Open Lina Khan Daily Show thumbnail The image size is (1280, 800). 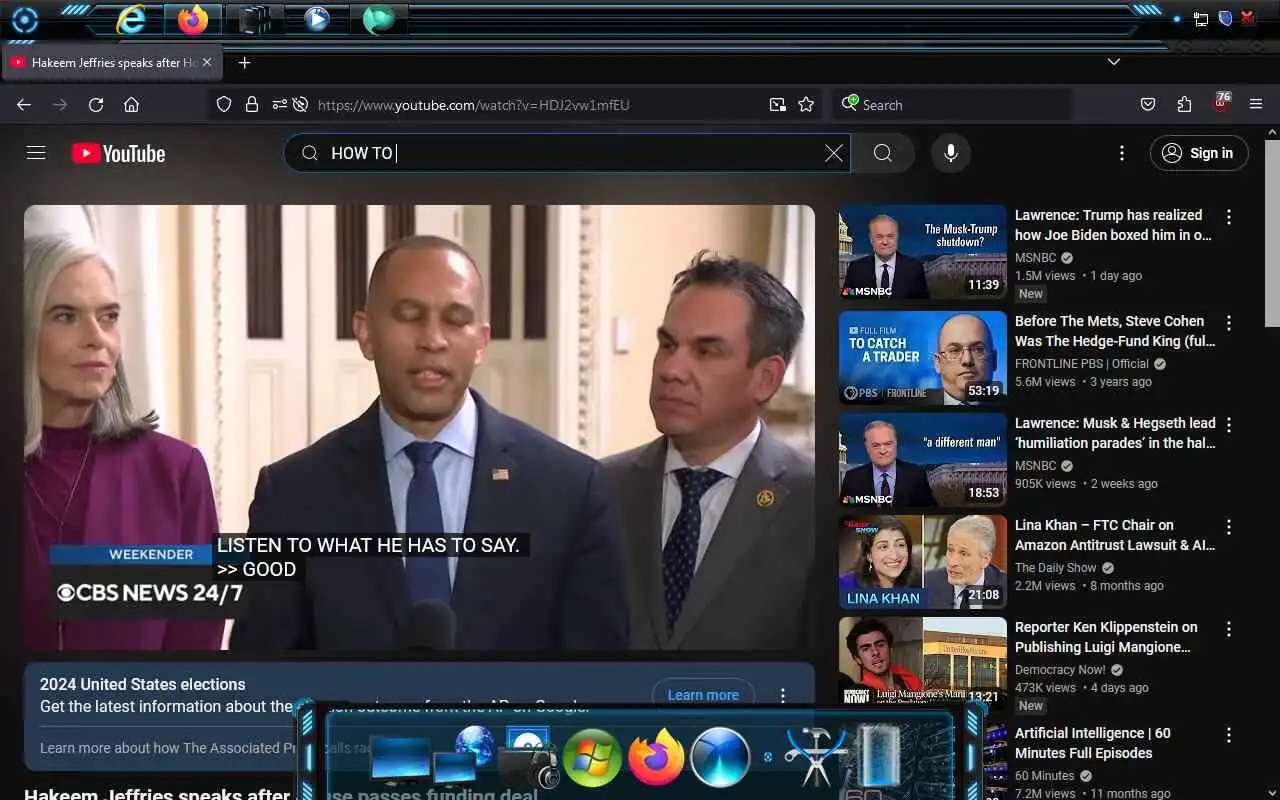click(x=922, y=562)
